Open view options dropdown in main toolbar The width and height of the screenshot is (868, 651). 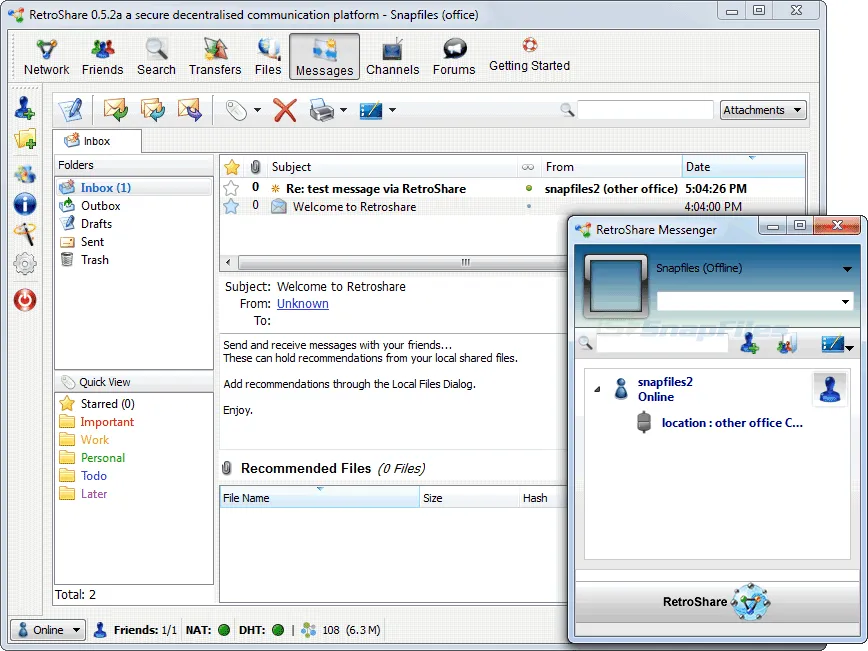point(392,110)
